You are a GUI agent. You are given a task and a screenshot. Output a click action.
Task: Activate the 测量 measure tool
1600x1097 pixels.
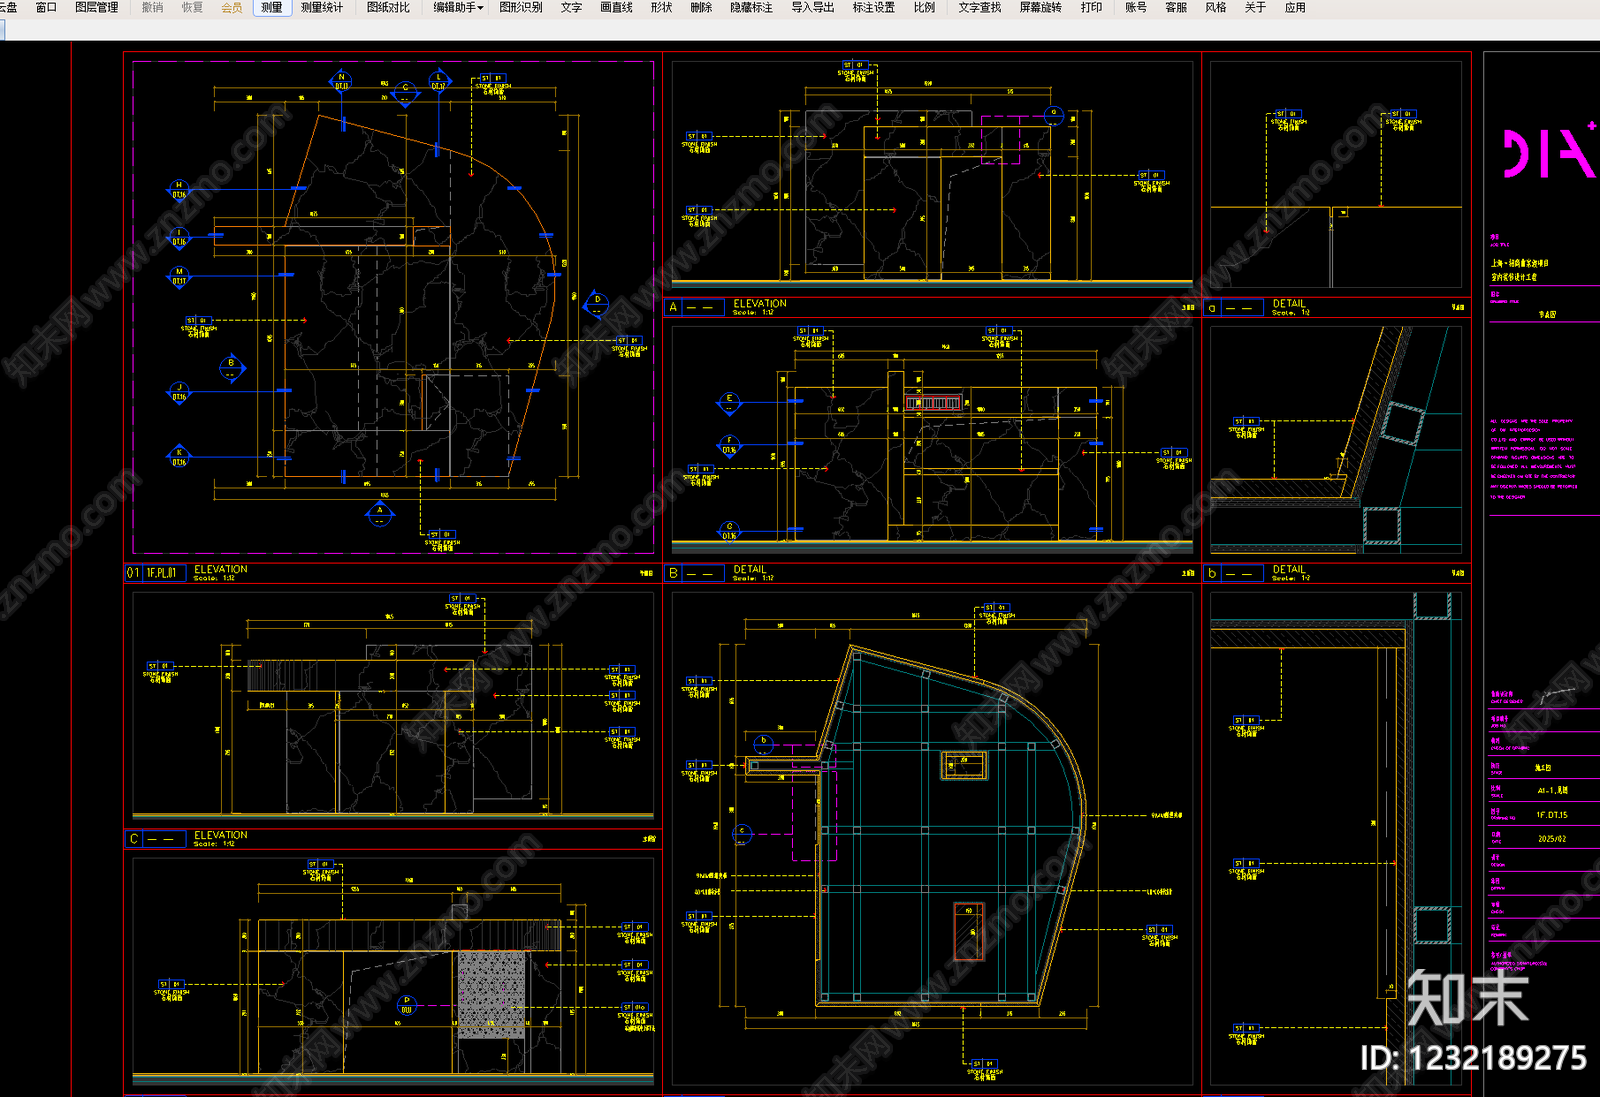272,7
